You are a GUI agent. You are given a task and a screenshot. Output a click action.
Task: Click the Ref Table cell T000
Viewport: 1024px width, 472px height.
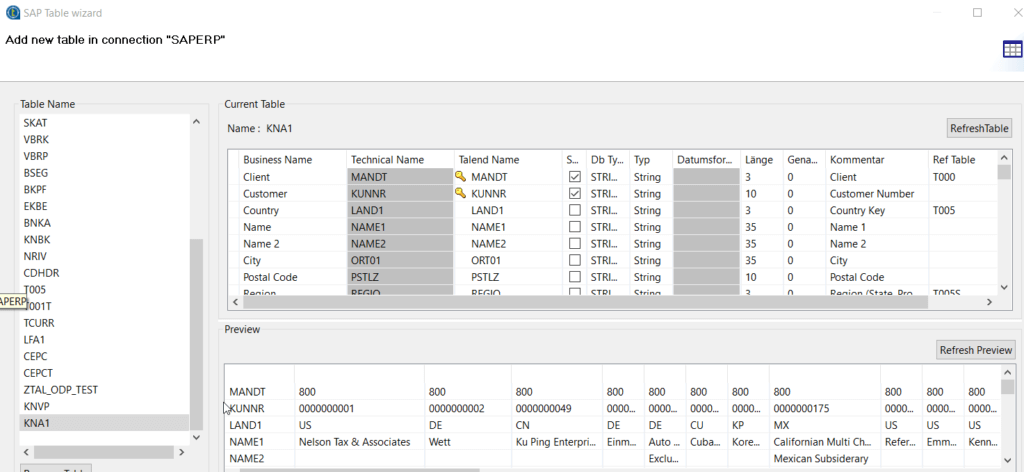[944, 177]
